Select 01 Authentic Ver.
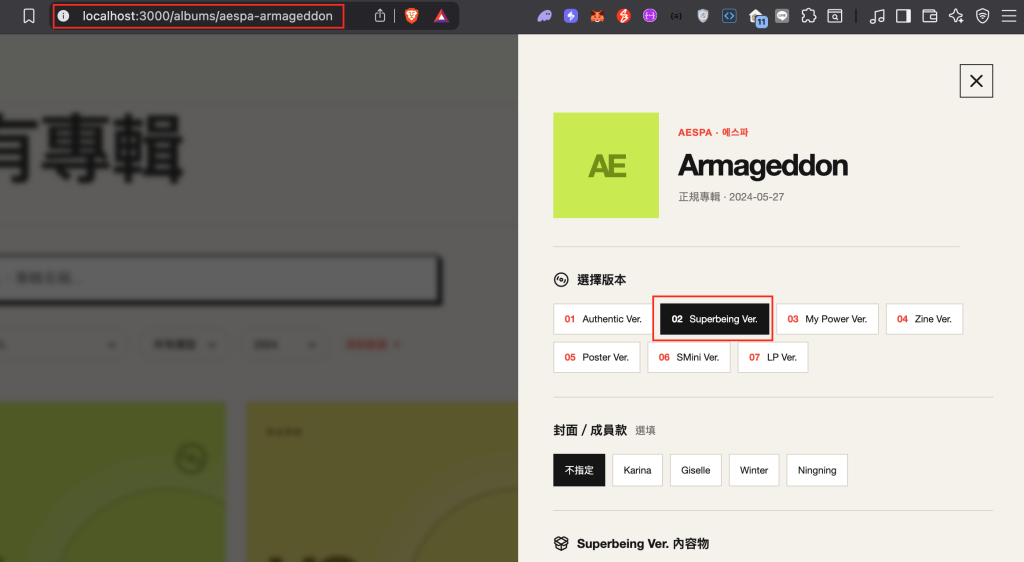Screen dimensions: 1024x562 click(603, 319)
